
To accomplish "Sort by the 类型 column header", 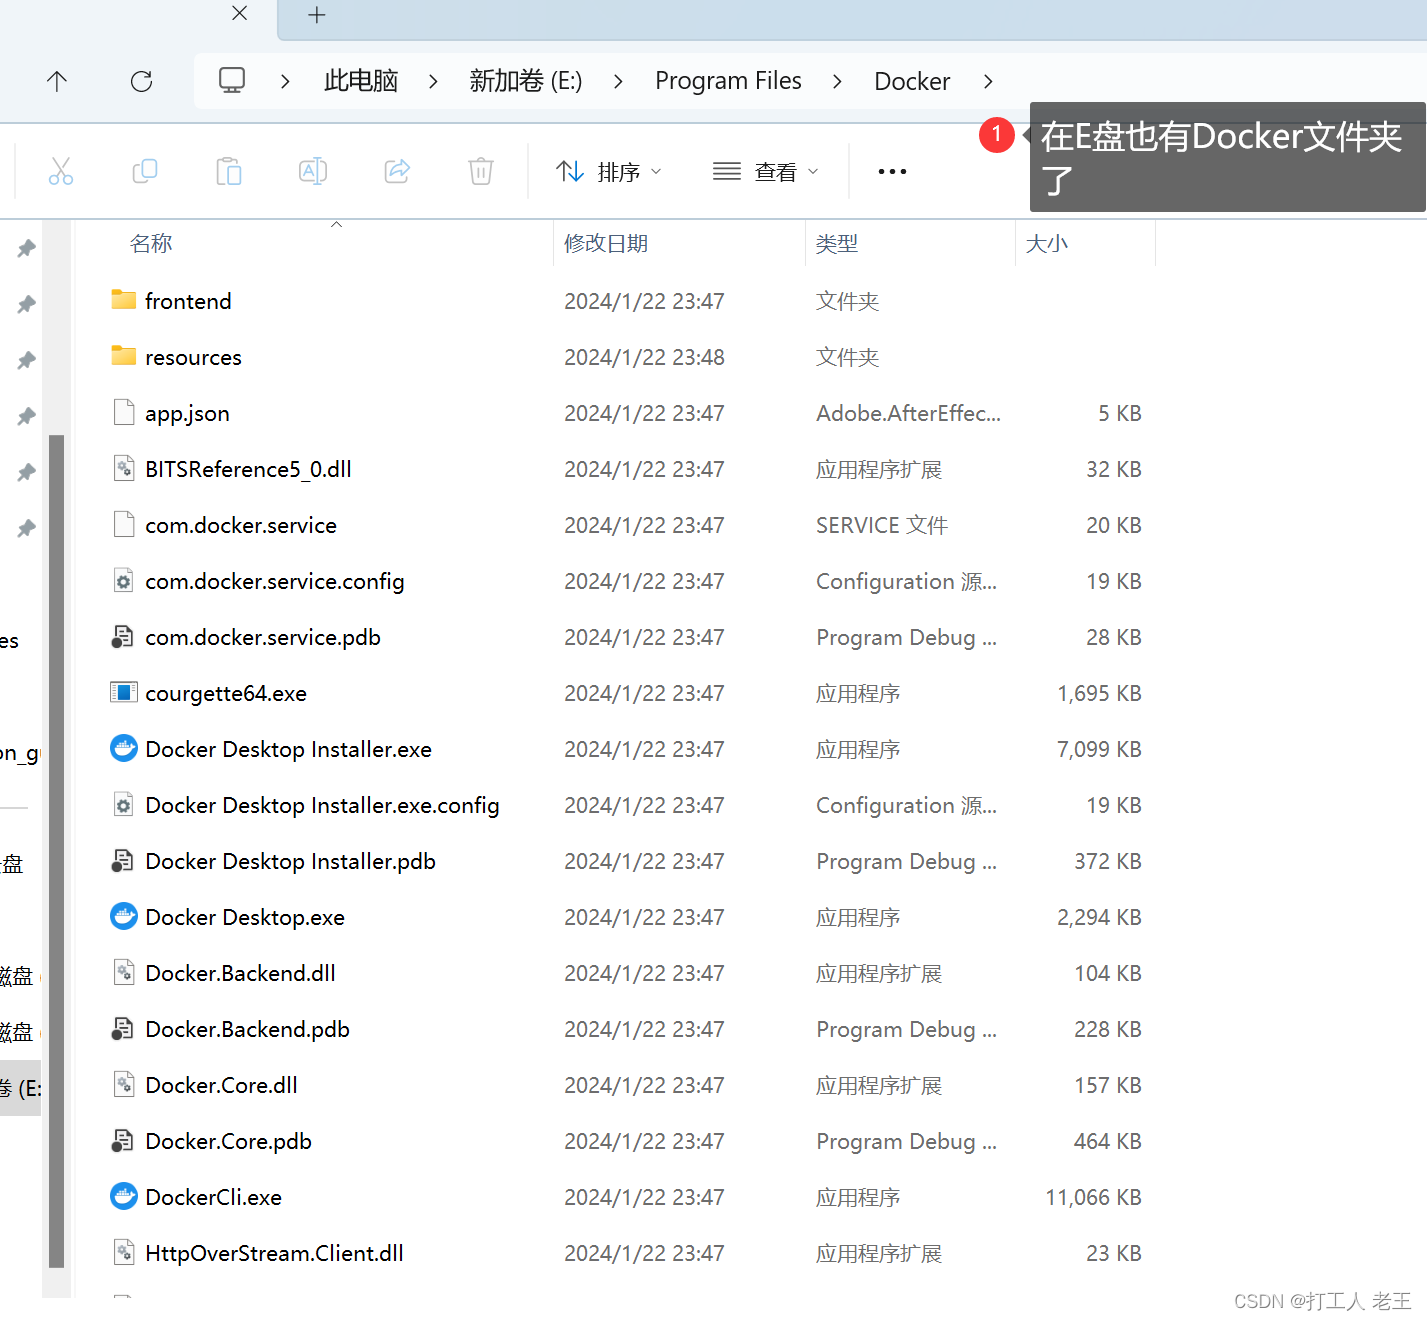I will click(x=837, y=243).
